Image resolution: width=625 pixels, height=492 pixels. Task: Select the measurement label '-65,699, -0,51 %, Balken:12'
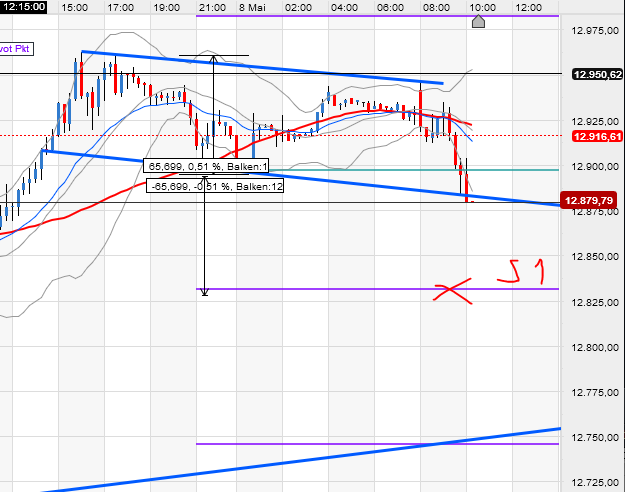tap(215, 186)
